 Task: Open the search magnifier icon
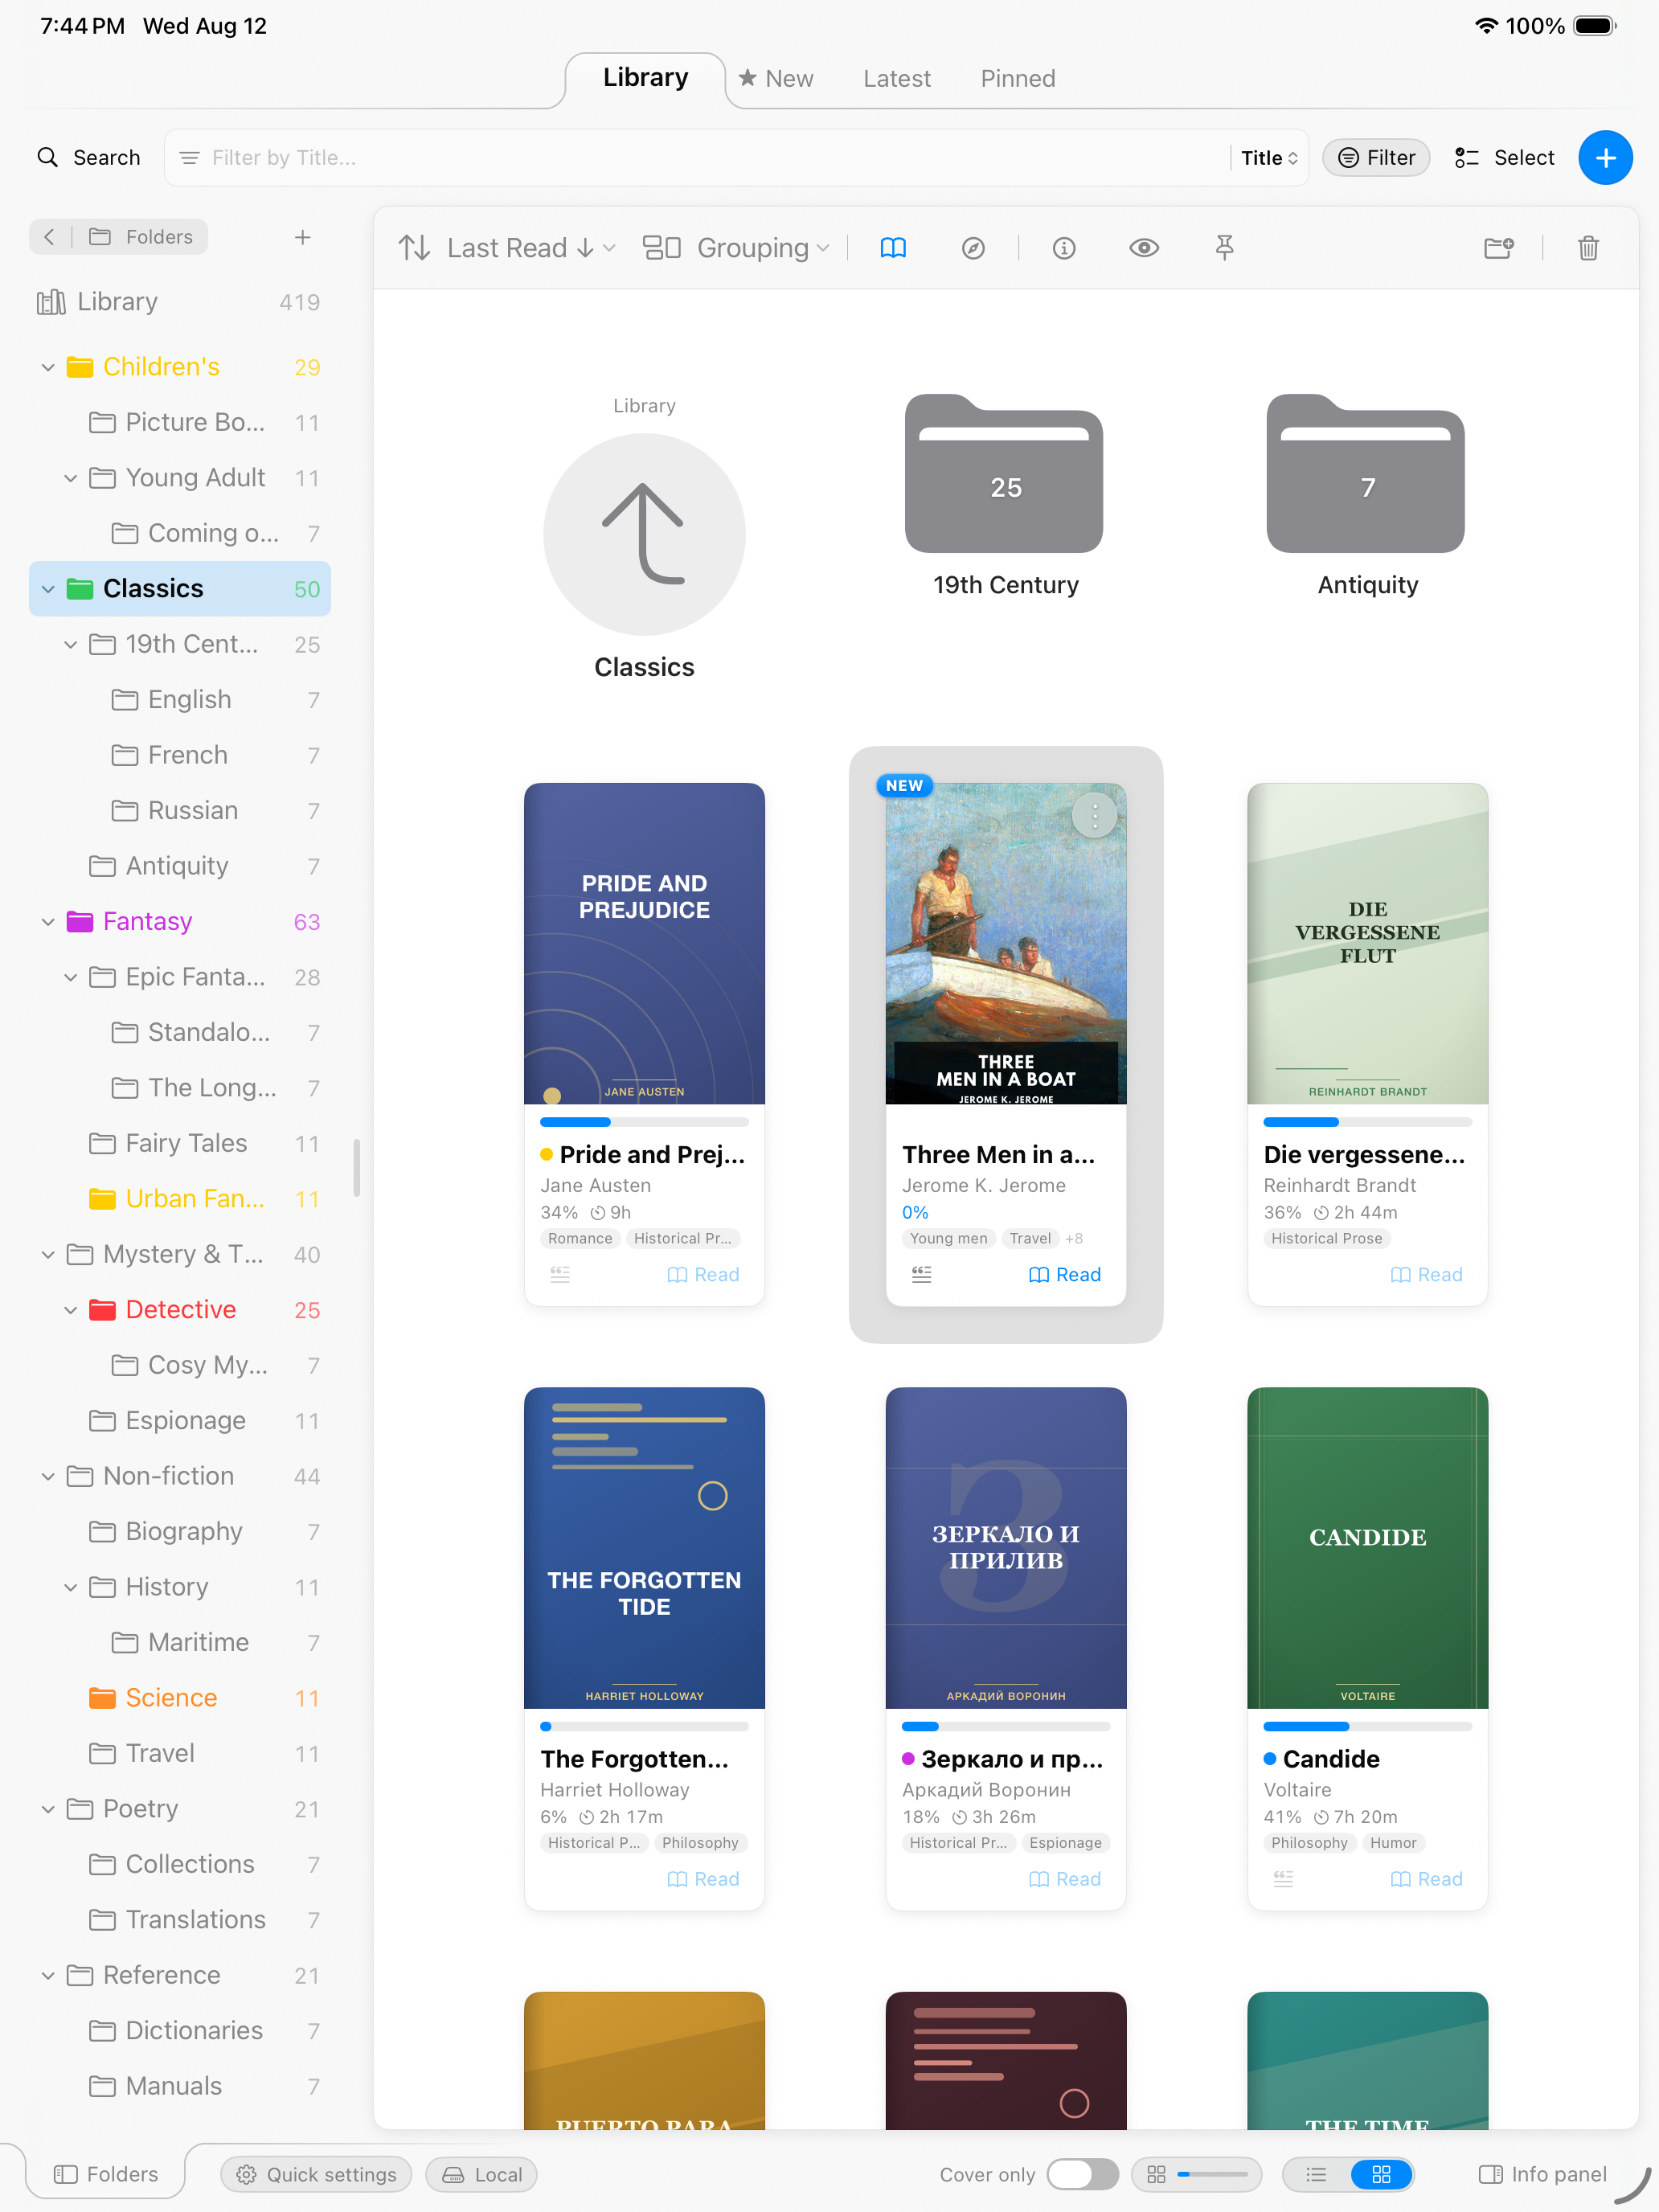tap(47, 158)
